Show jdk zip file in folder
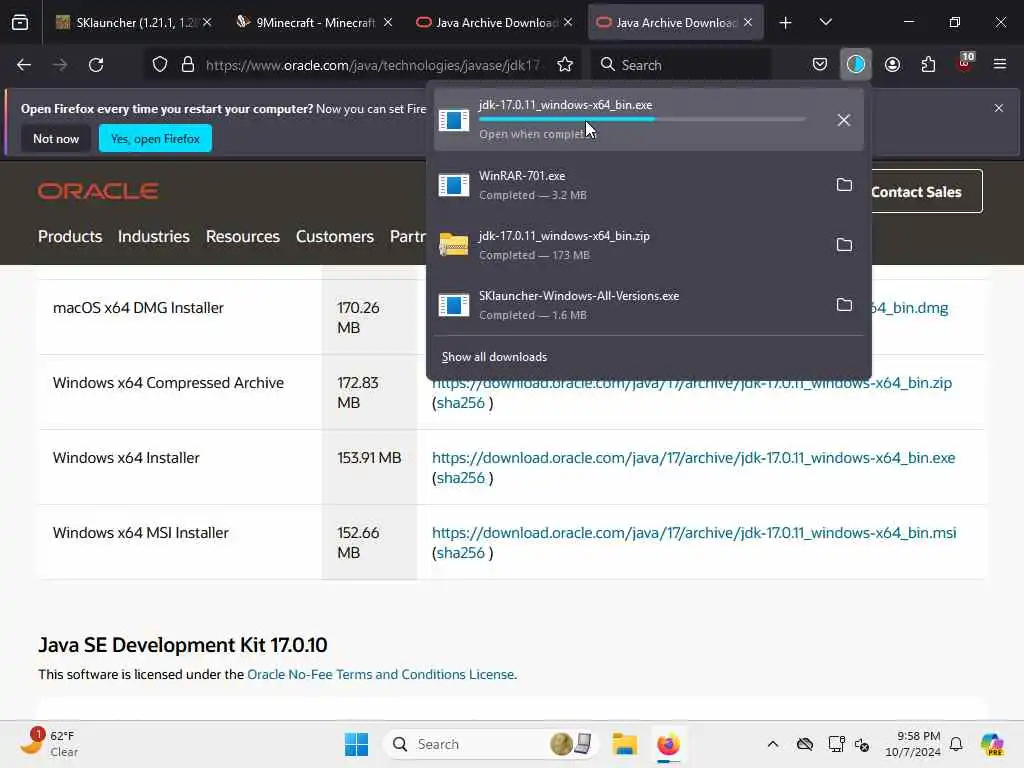Viewport: 1024px width, 768px height. [844, 245]
